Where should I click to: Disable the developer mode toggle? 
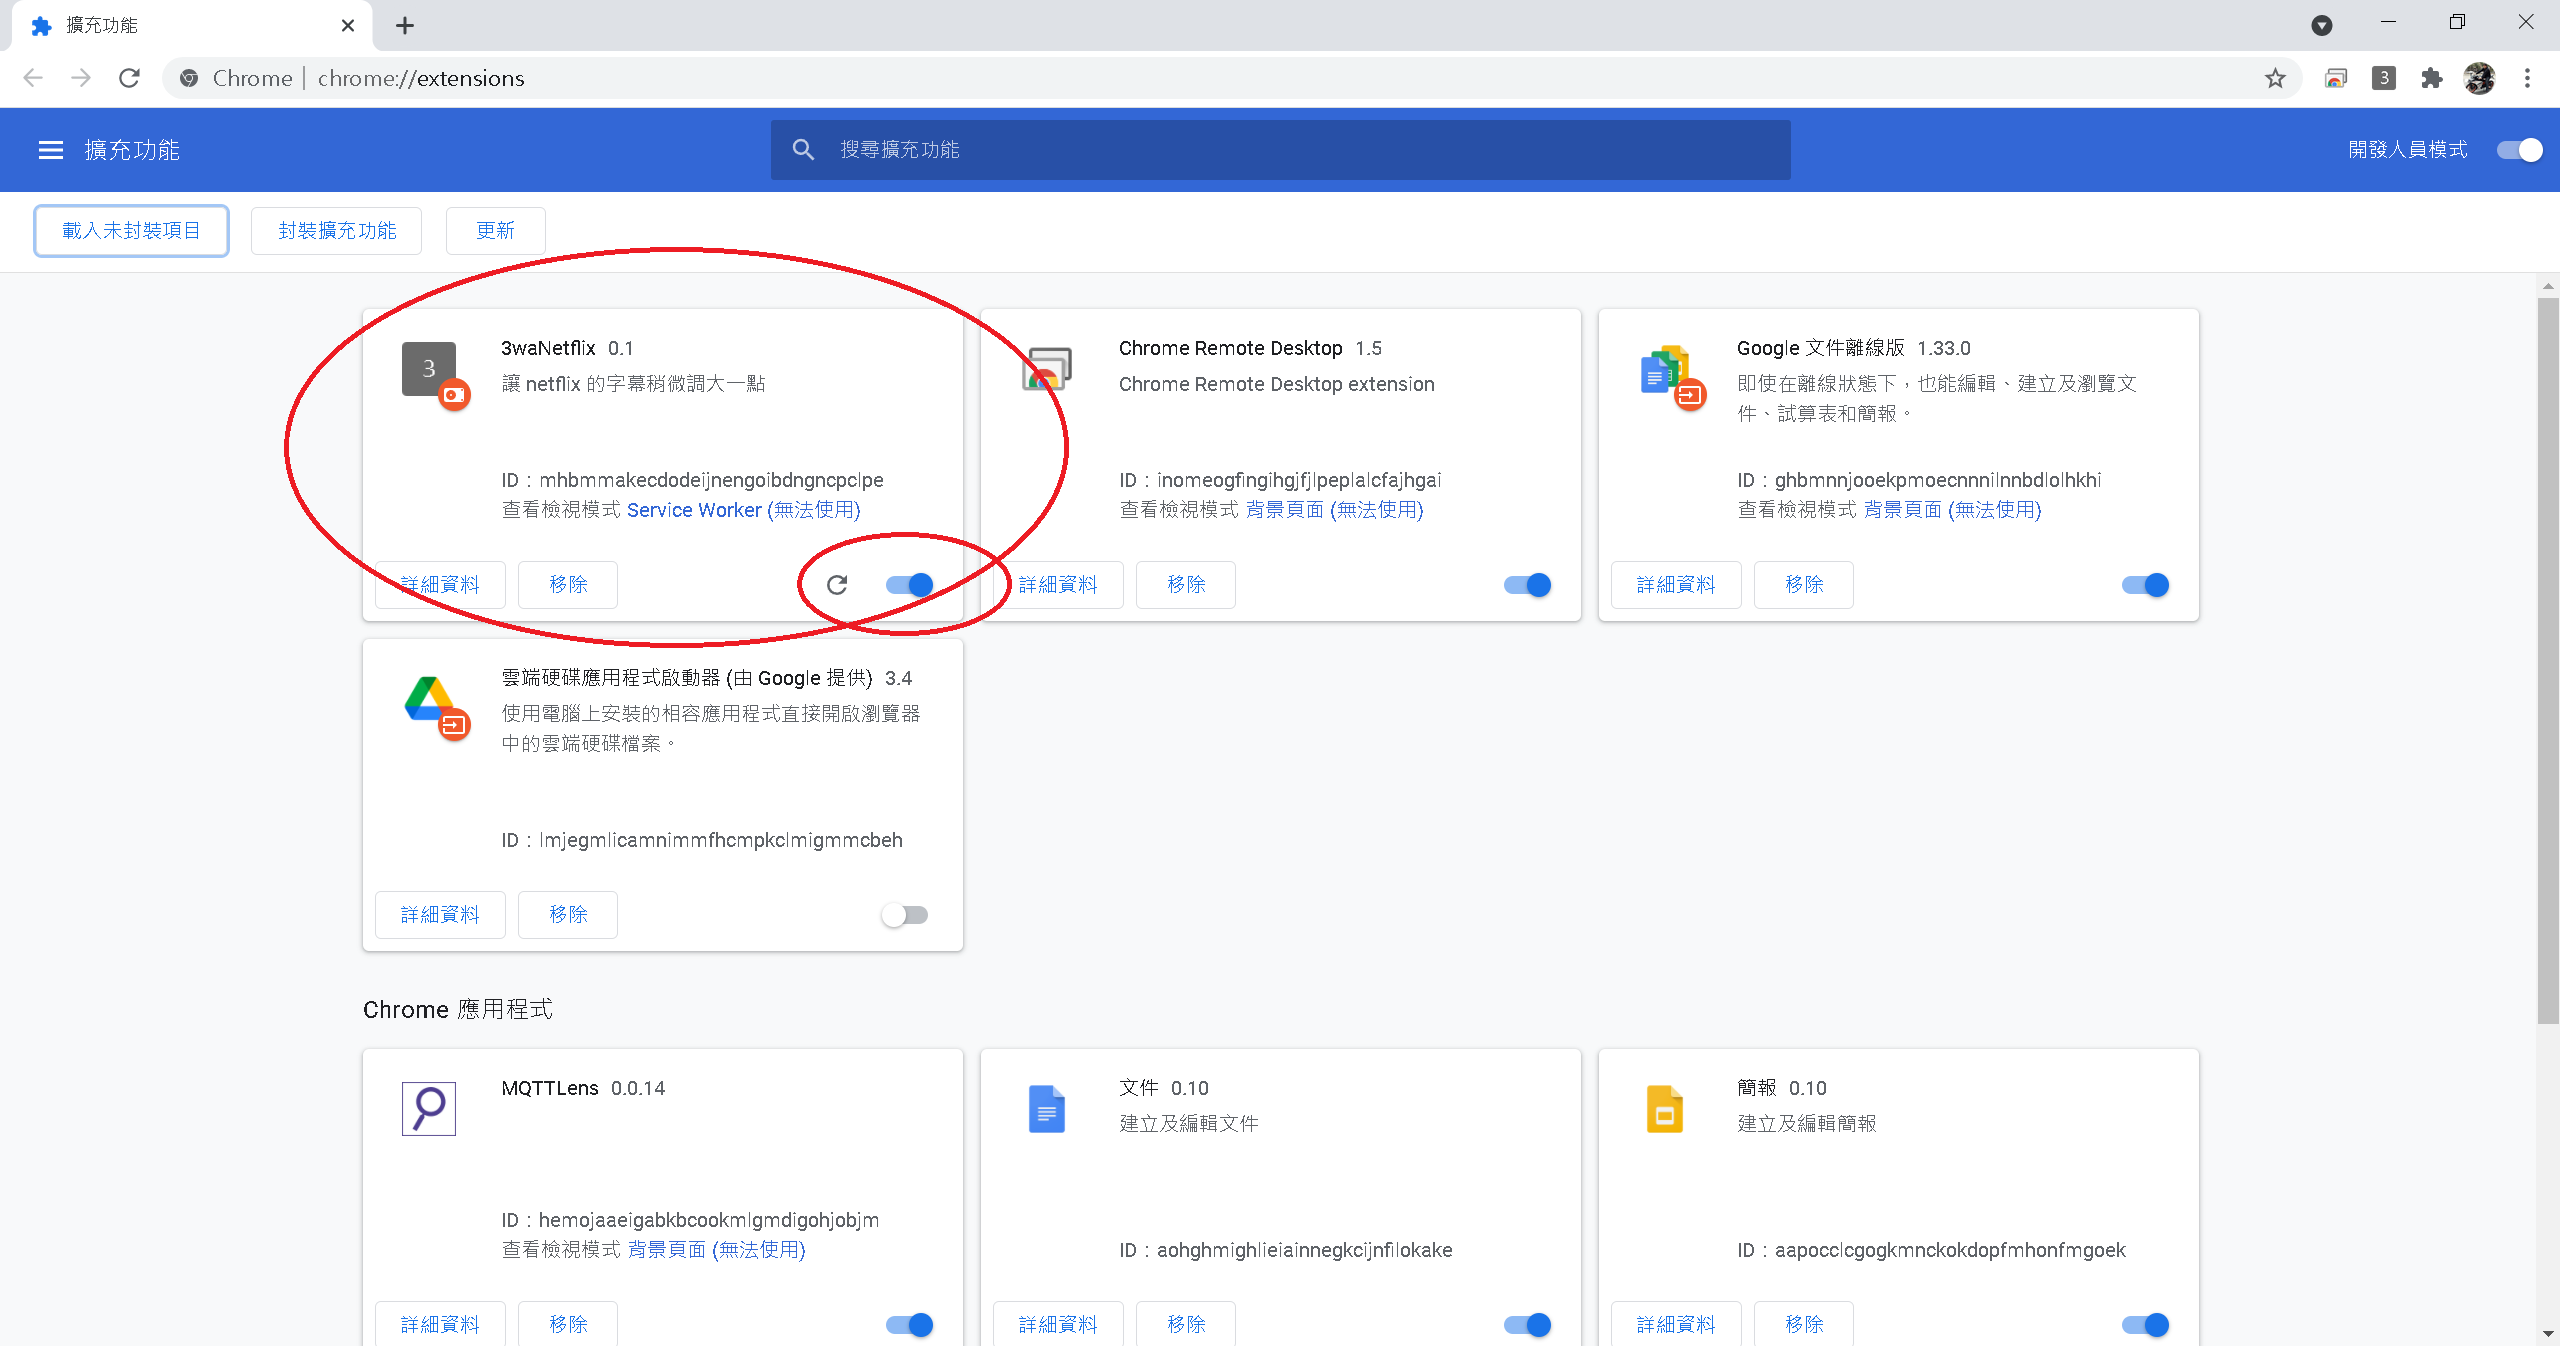(x=2519, y=150)
